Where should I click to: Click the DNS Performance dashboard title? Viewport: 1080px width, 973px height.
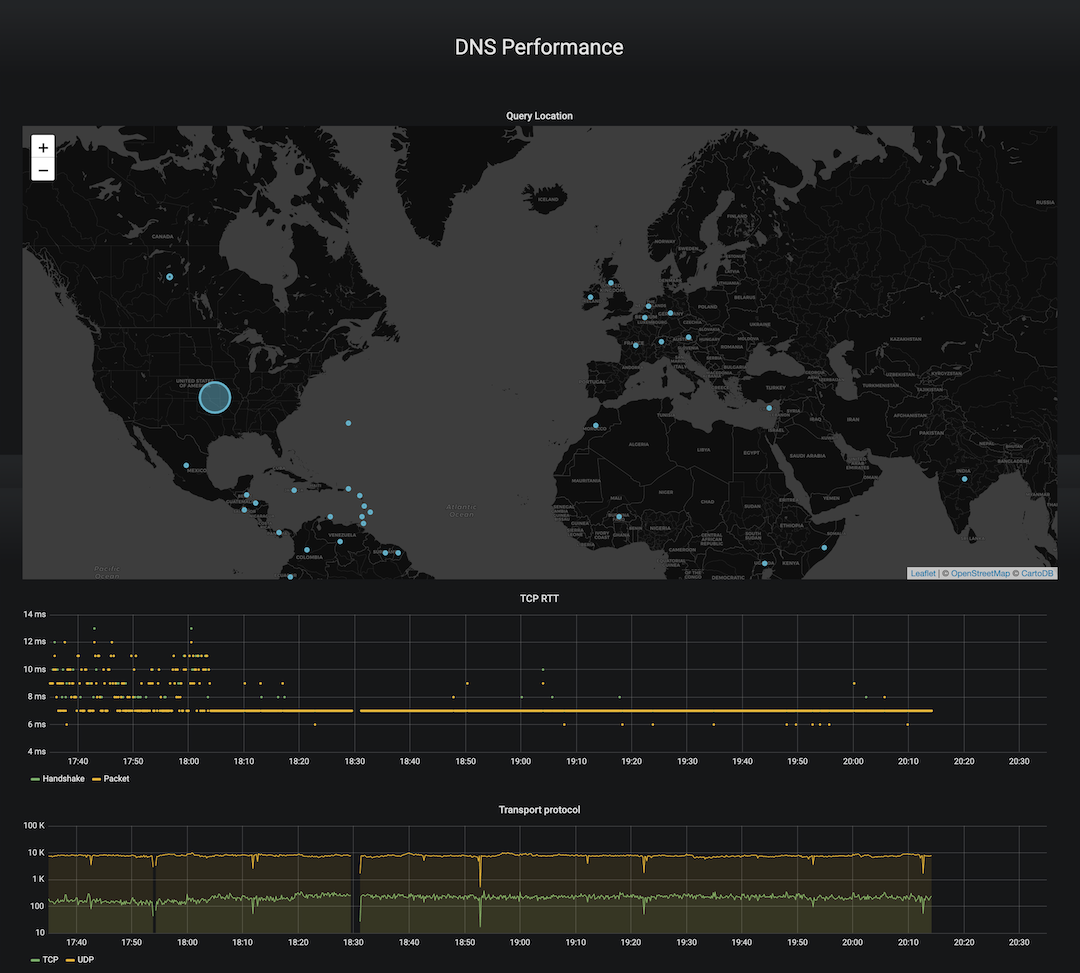pos(539,47)
